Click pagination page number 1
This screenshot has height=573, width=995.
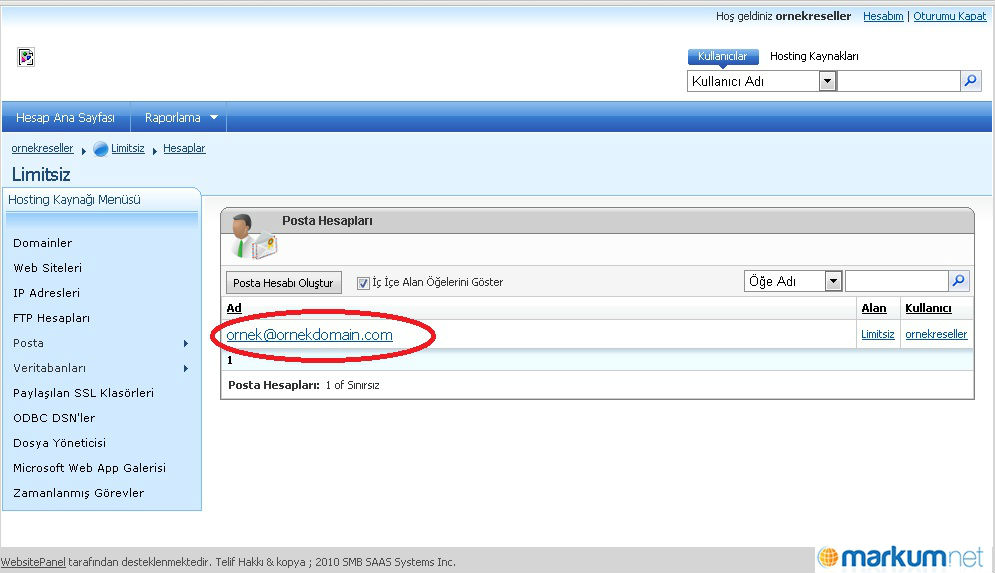230,360
